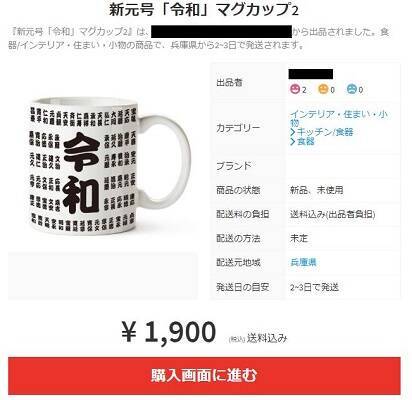Screen dimensions: 412x400
Task: Click the ¥1,900 price text
Action: (169, 332)
